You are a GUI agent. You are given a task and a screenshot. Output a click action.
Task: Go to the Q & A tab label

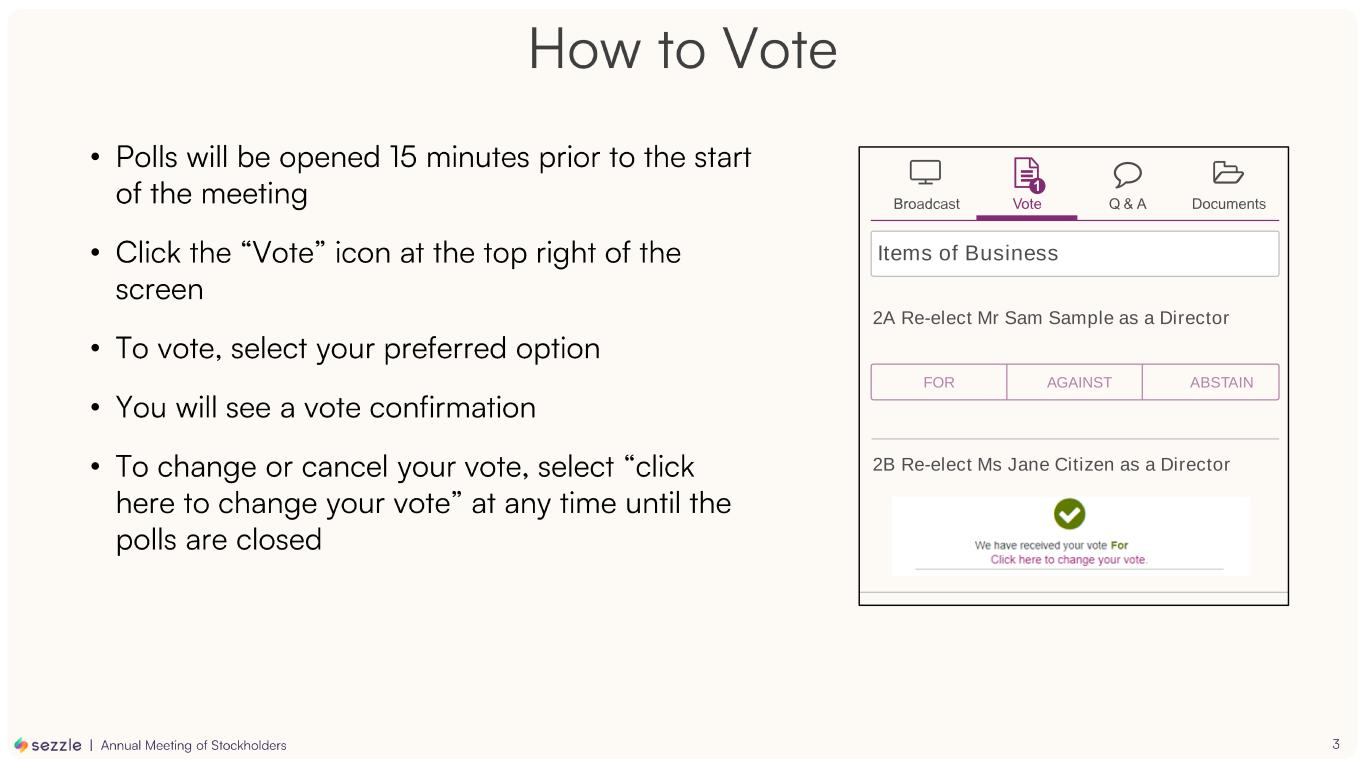coord(1127,204)
